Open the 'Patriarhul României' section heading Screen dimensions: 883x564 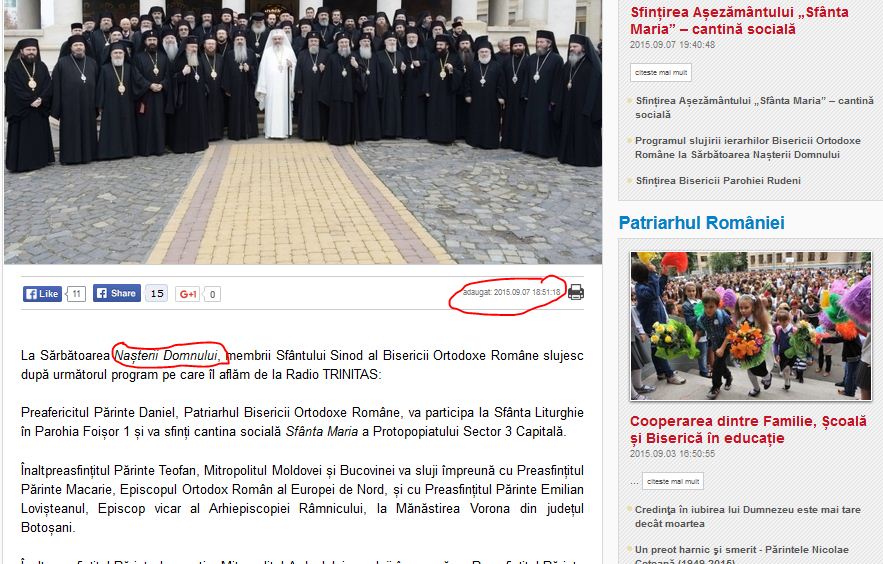(x=701, y=223)
